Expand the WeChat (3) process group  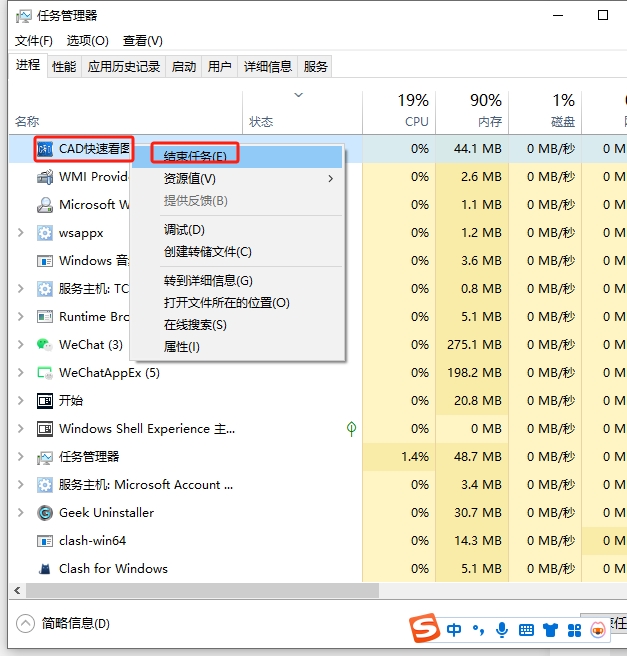coord(20,345)
